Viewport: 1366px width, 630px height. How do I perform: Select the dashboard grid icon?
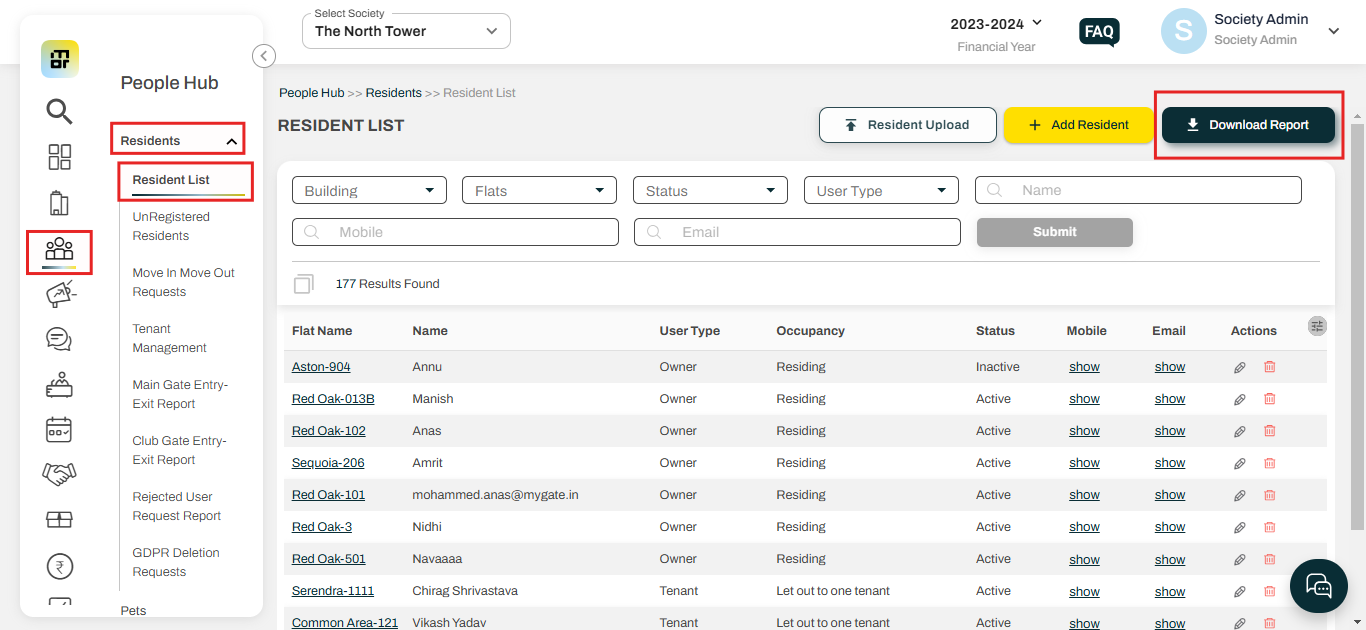point(59,157)
